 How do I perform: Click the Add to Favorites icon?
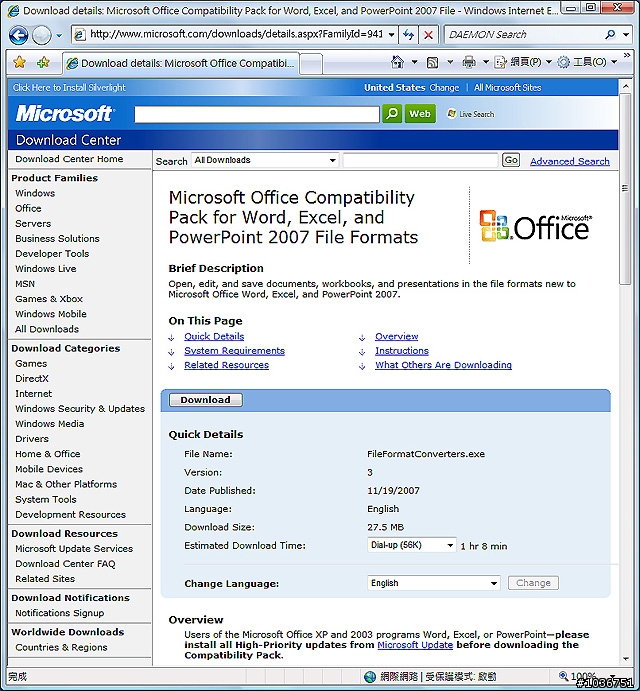[x=43, y=63]
